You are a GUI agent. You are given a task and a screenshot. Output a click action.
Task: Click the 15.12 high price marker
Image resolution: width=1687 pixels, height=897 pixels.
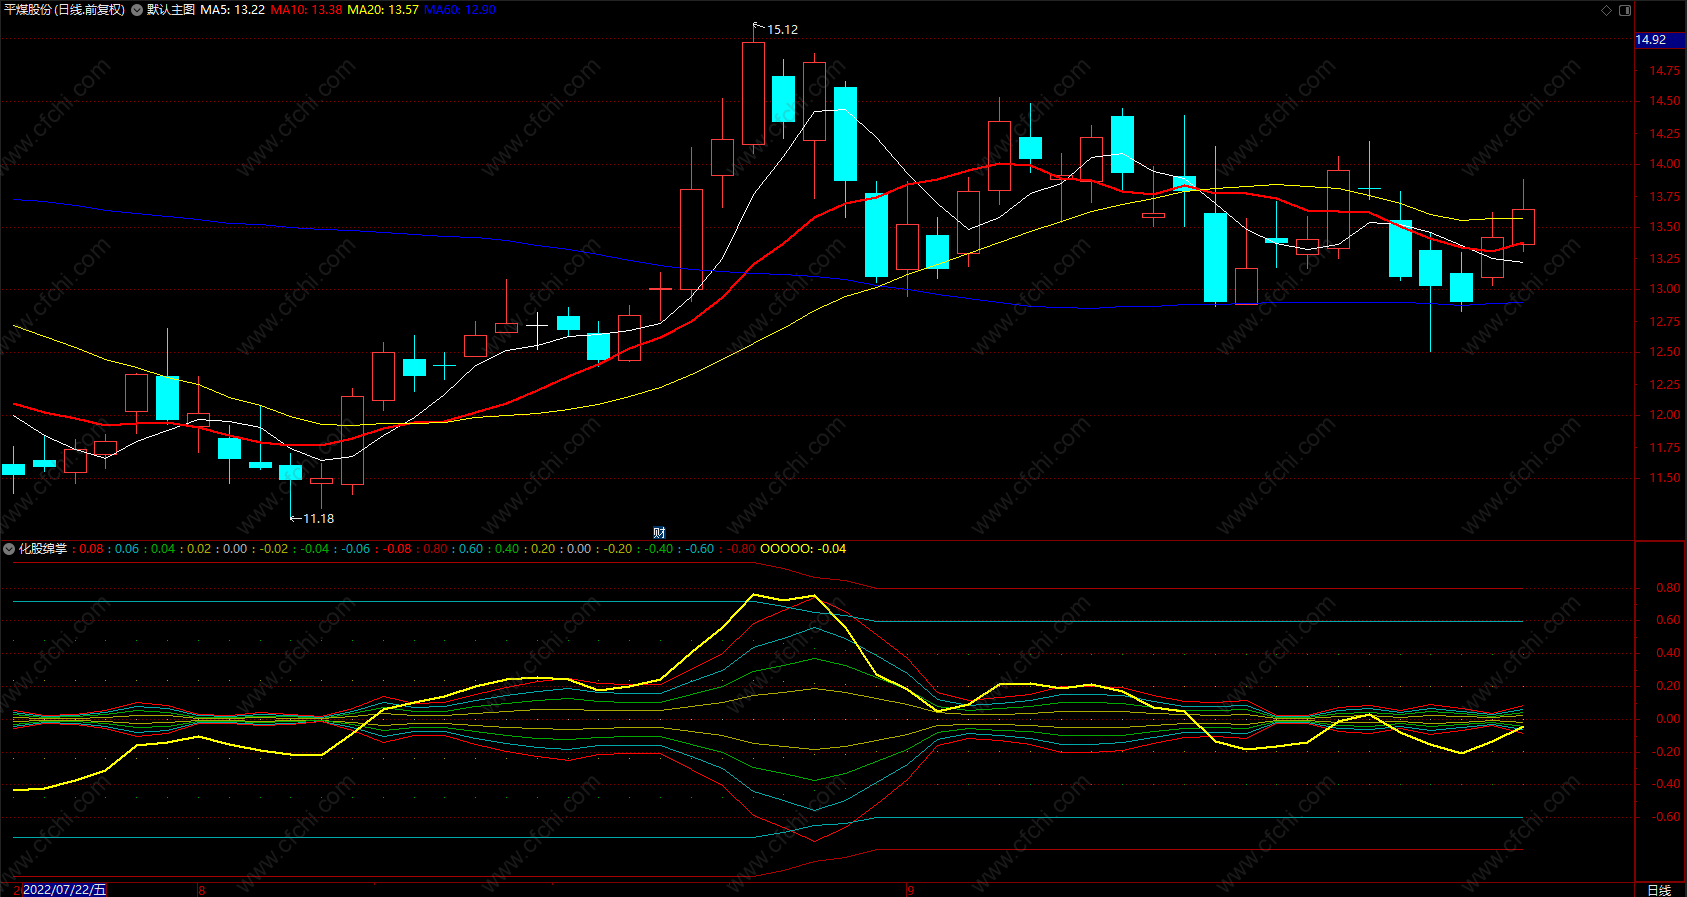[782, 30]
